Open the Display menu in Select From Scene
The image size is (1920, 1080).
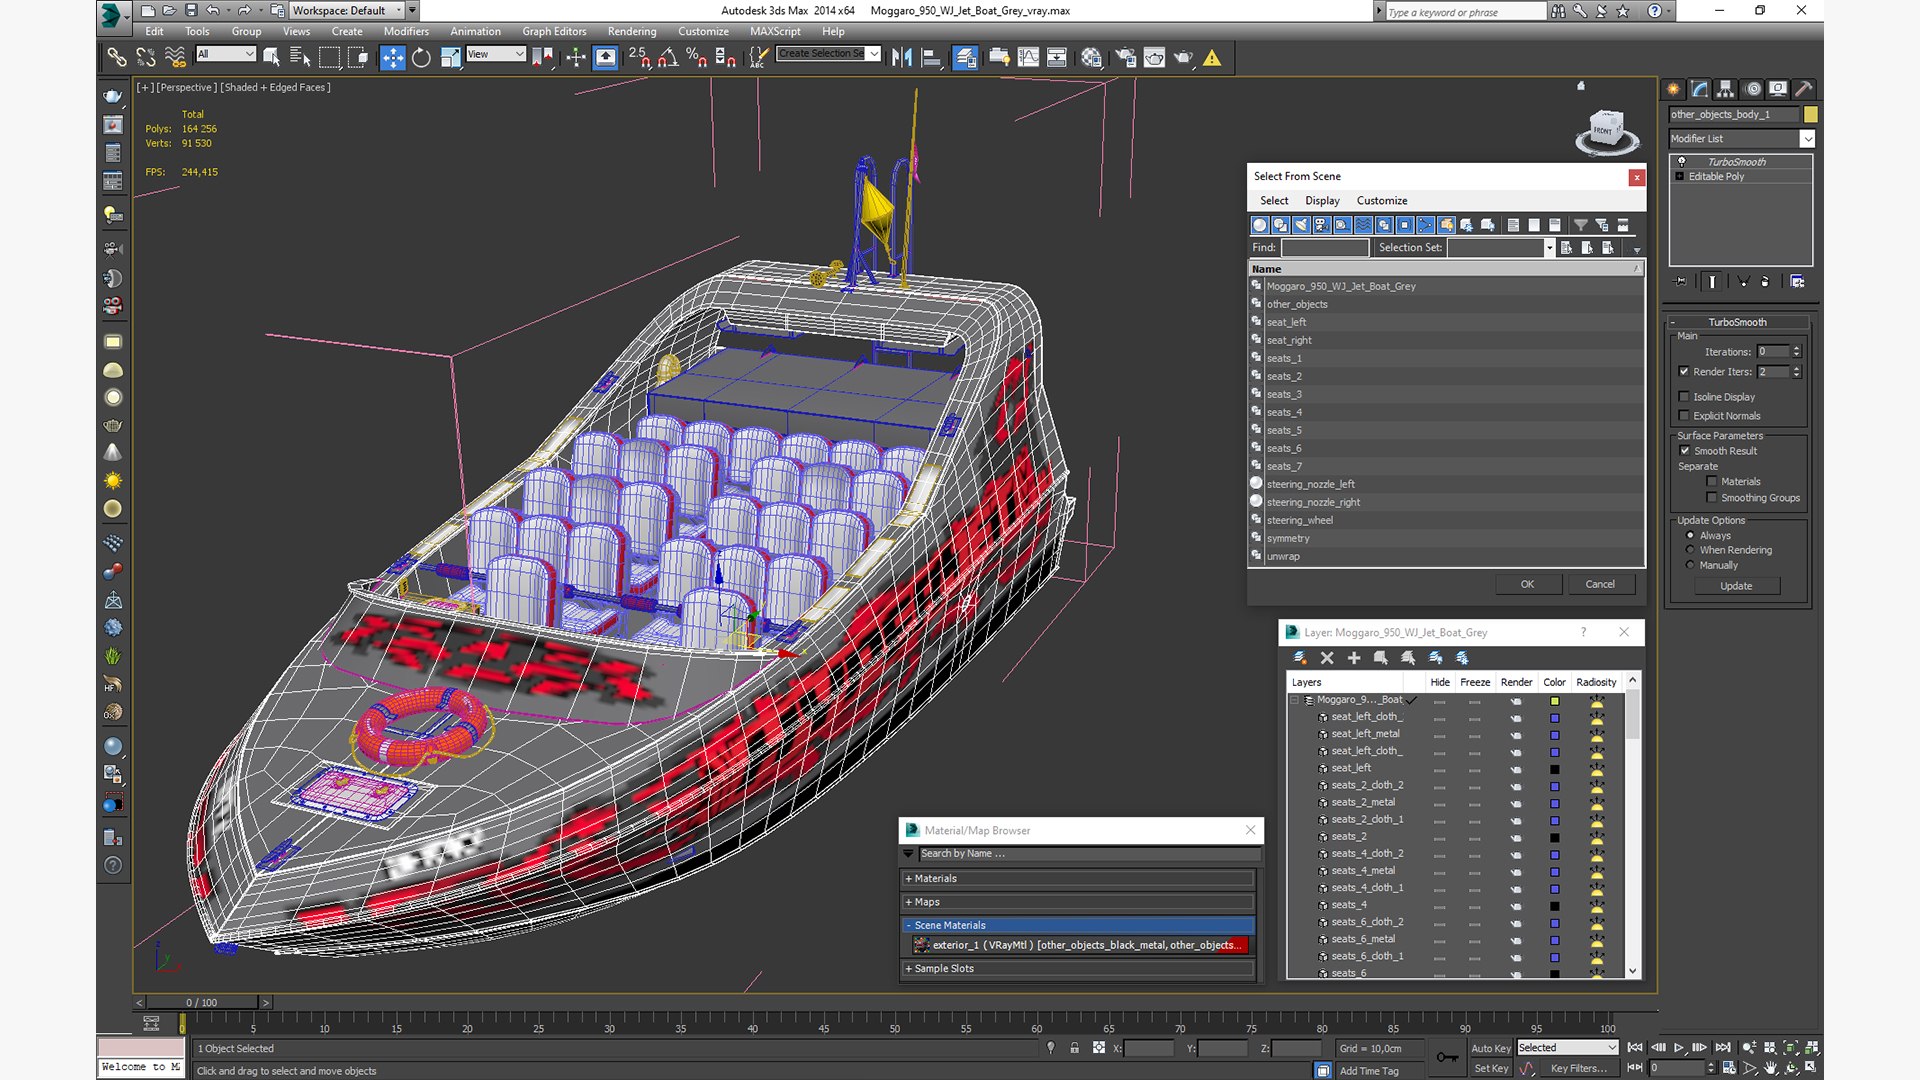pyautogui.click(x=1322, y=201)
